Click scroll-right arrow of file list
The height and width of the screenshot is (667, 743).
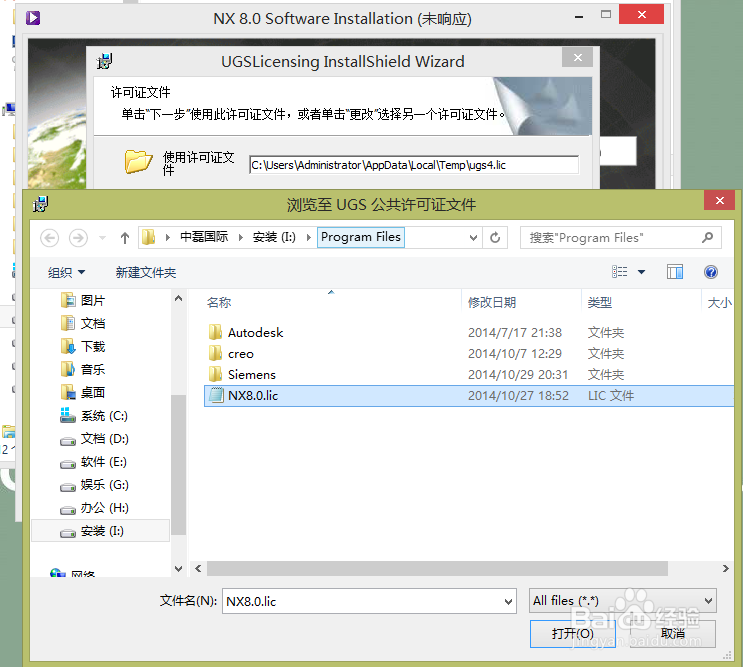coord(725,568)
